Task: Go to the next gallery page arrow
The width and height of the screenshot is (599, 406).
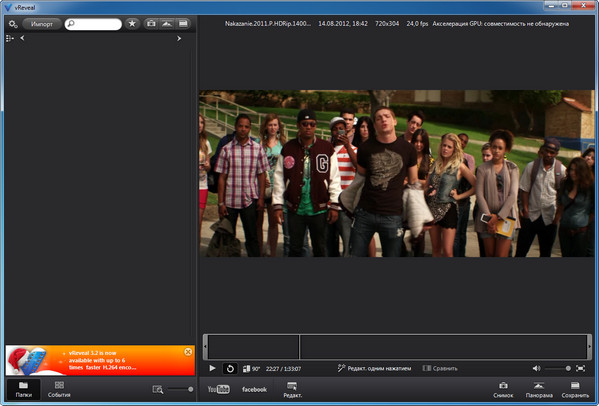Action: [179, 38]
